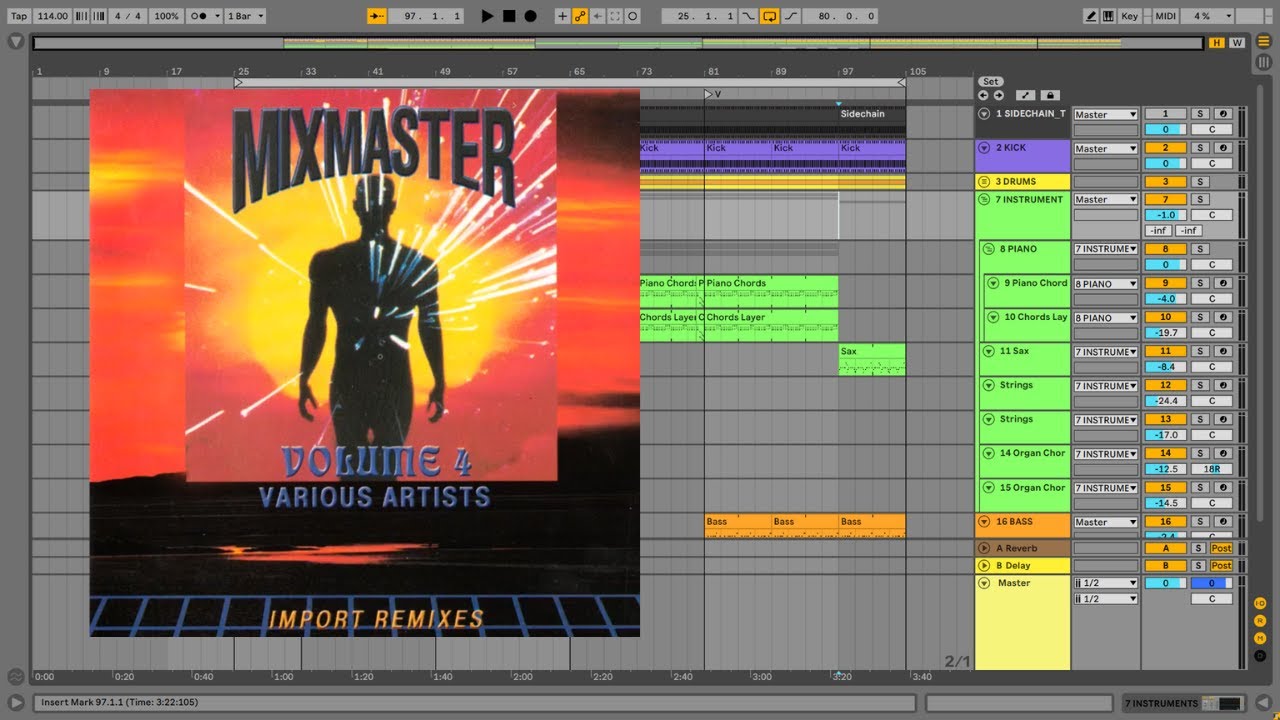Image resolution: width=1280 pixels, height=720 pixels.
Task: Toggle the Lock Envelopes padlock icon
Action: (1050, 95)
